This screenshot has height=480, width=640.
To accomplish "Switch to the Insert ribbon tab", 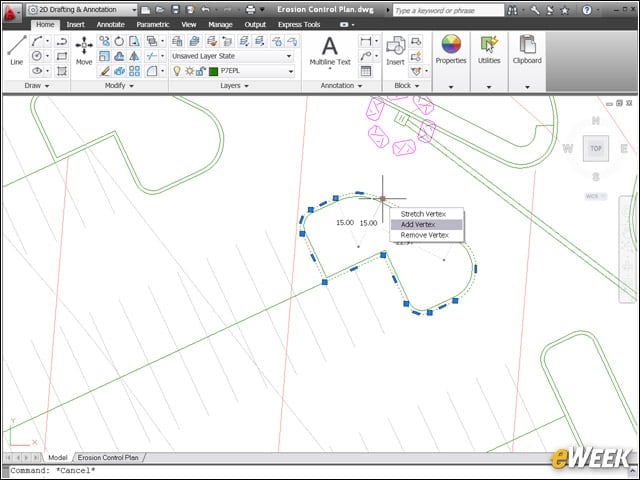I will tap(76, 25).
